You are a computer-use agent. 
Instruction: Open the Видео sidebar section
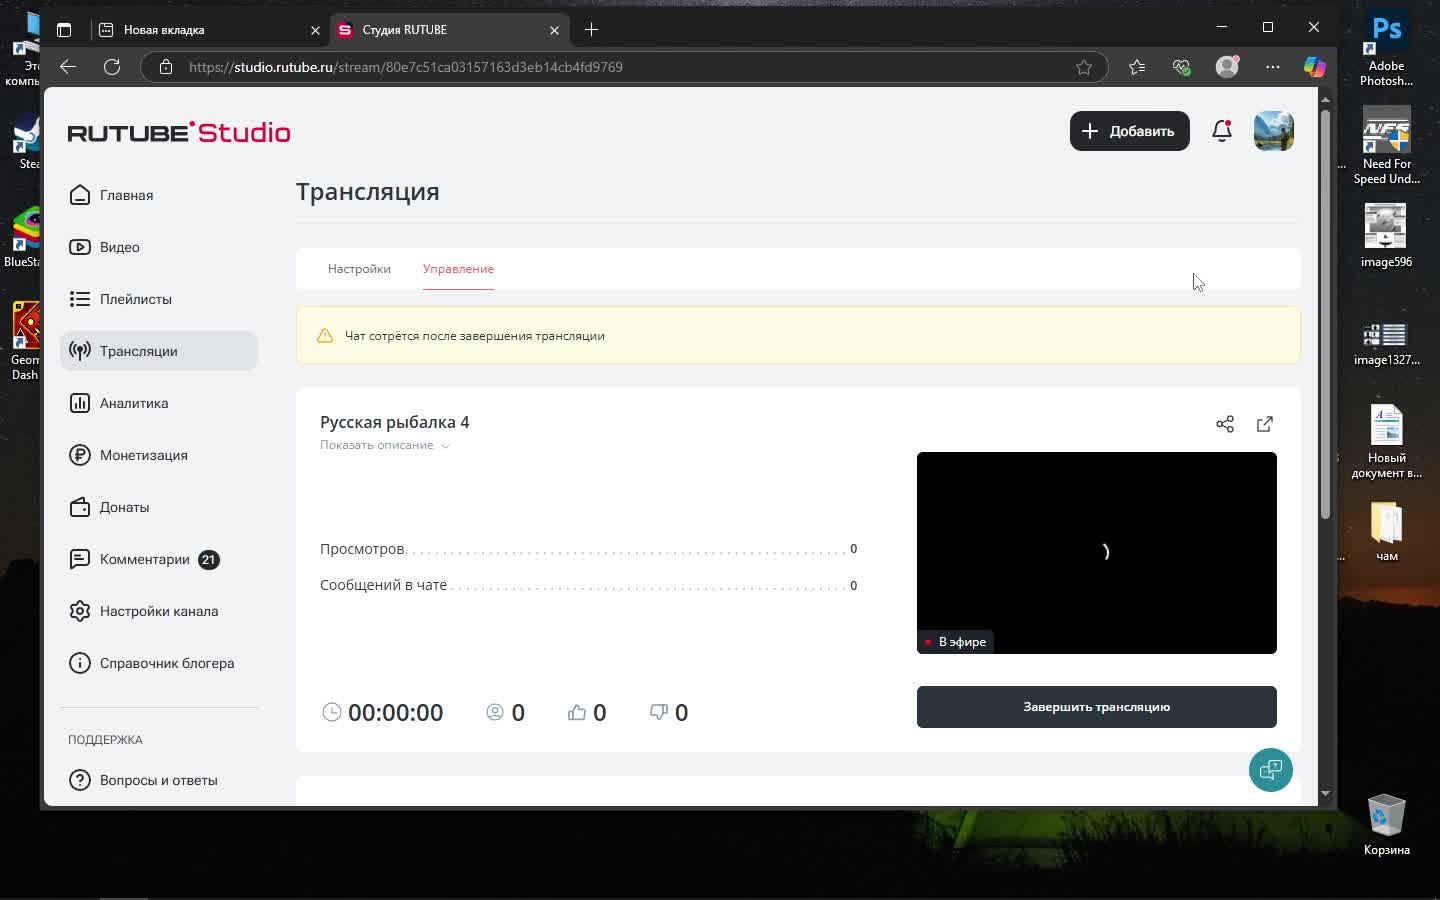(x=159, y=247)
